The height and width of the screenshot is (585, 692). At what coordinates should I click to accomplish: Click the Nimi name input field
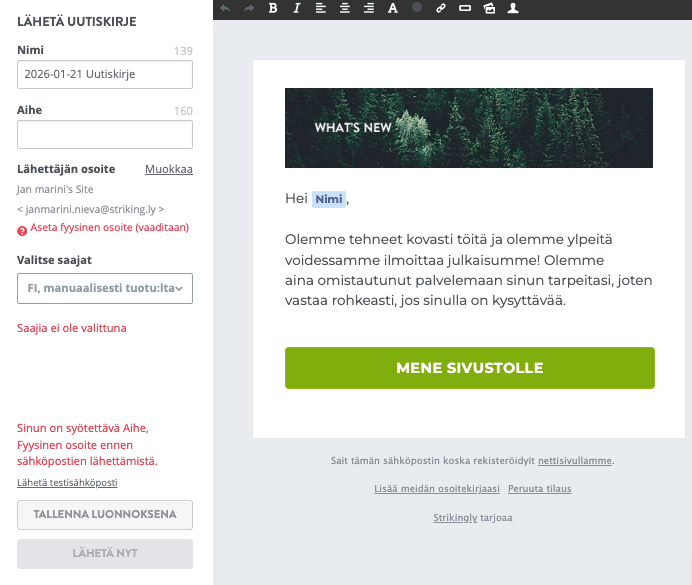105,75
